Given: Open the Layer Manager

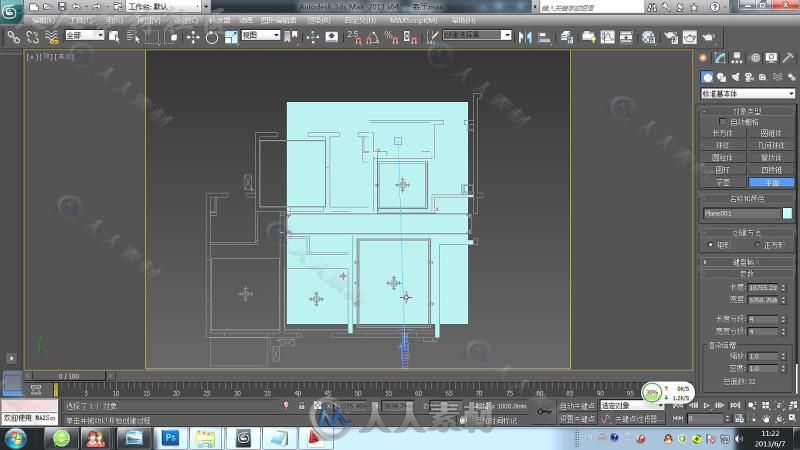Looking at the screenshot, I should (x=567, y=37).
